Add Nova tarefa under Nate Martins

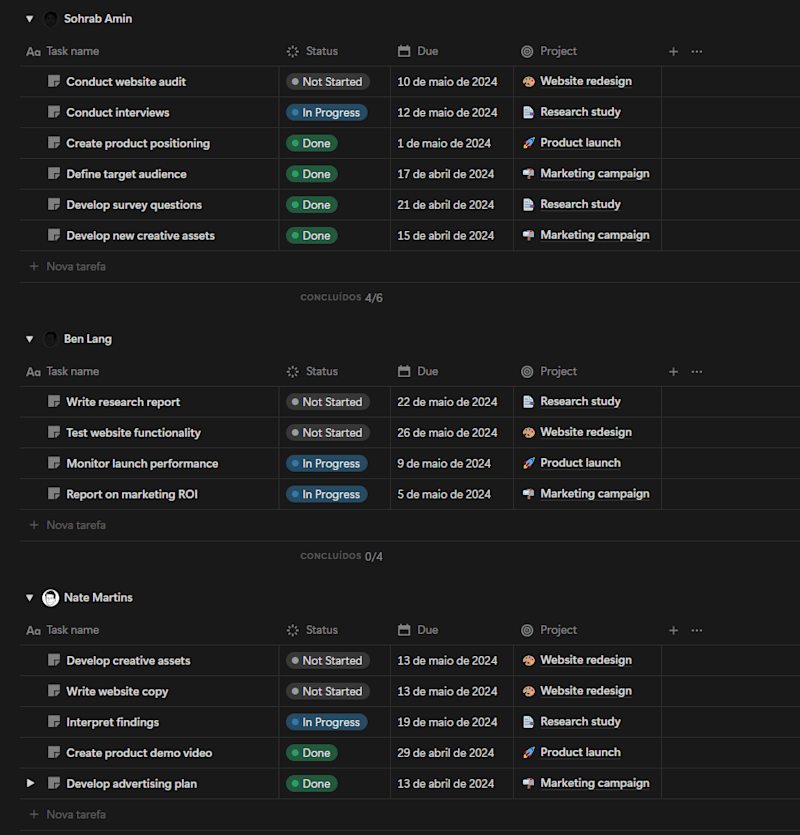[x=68, y=814]
